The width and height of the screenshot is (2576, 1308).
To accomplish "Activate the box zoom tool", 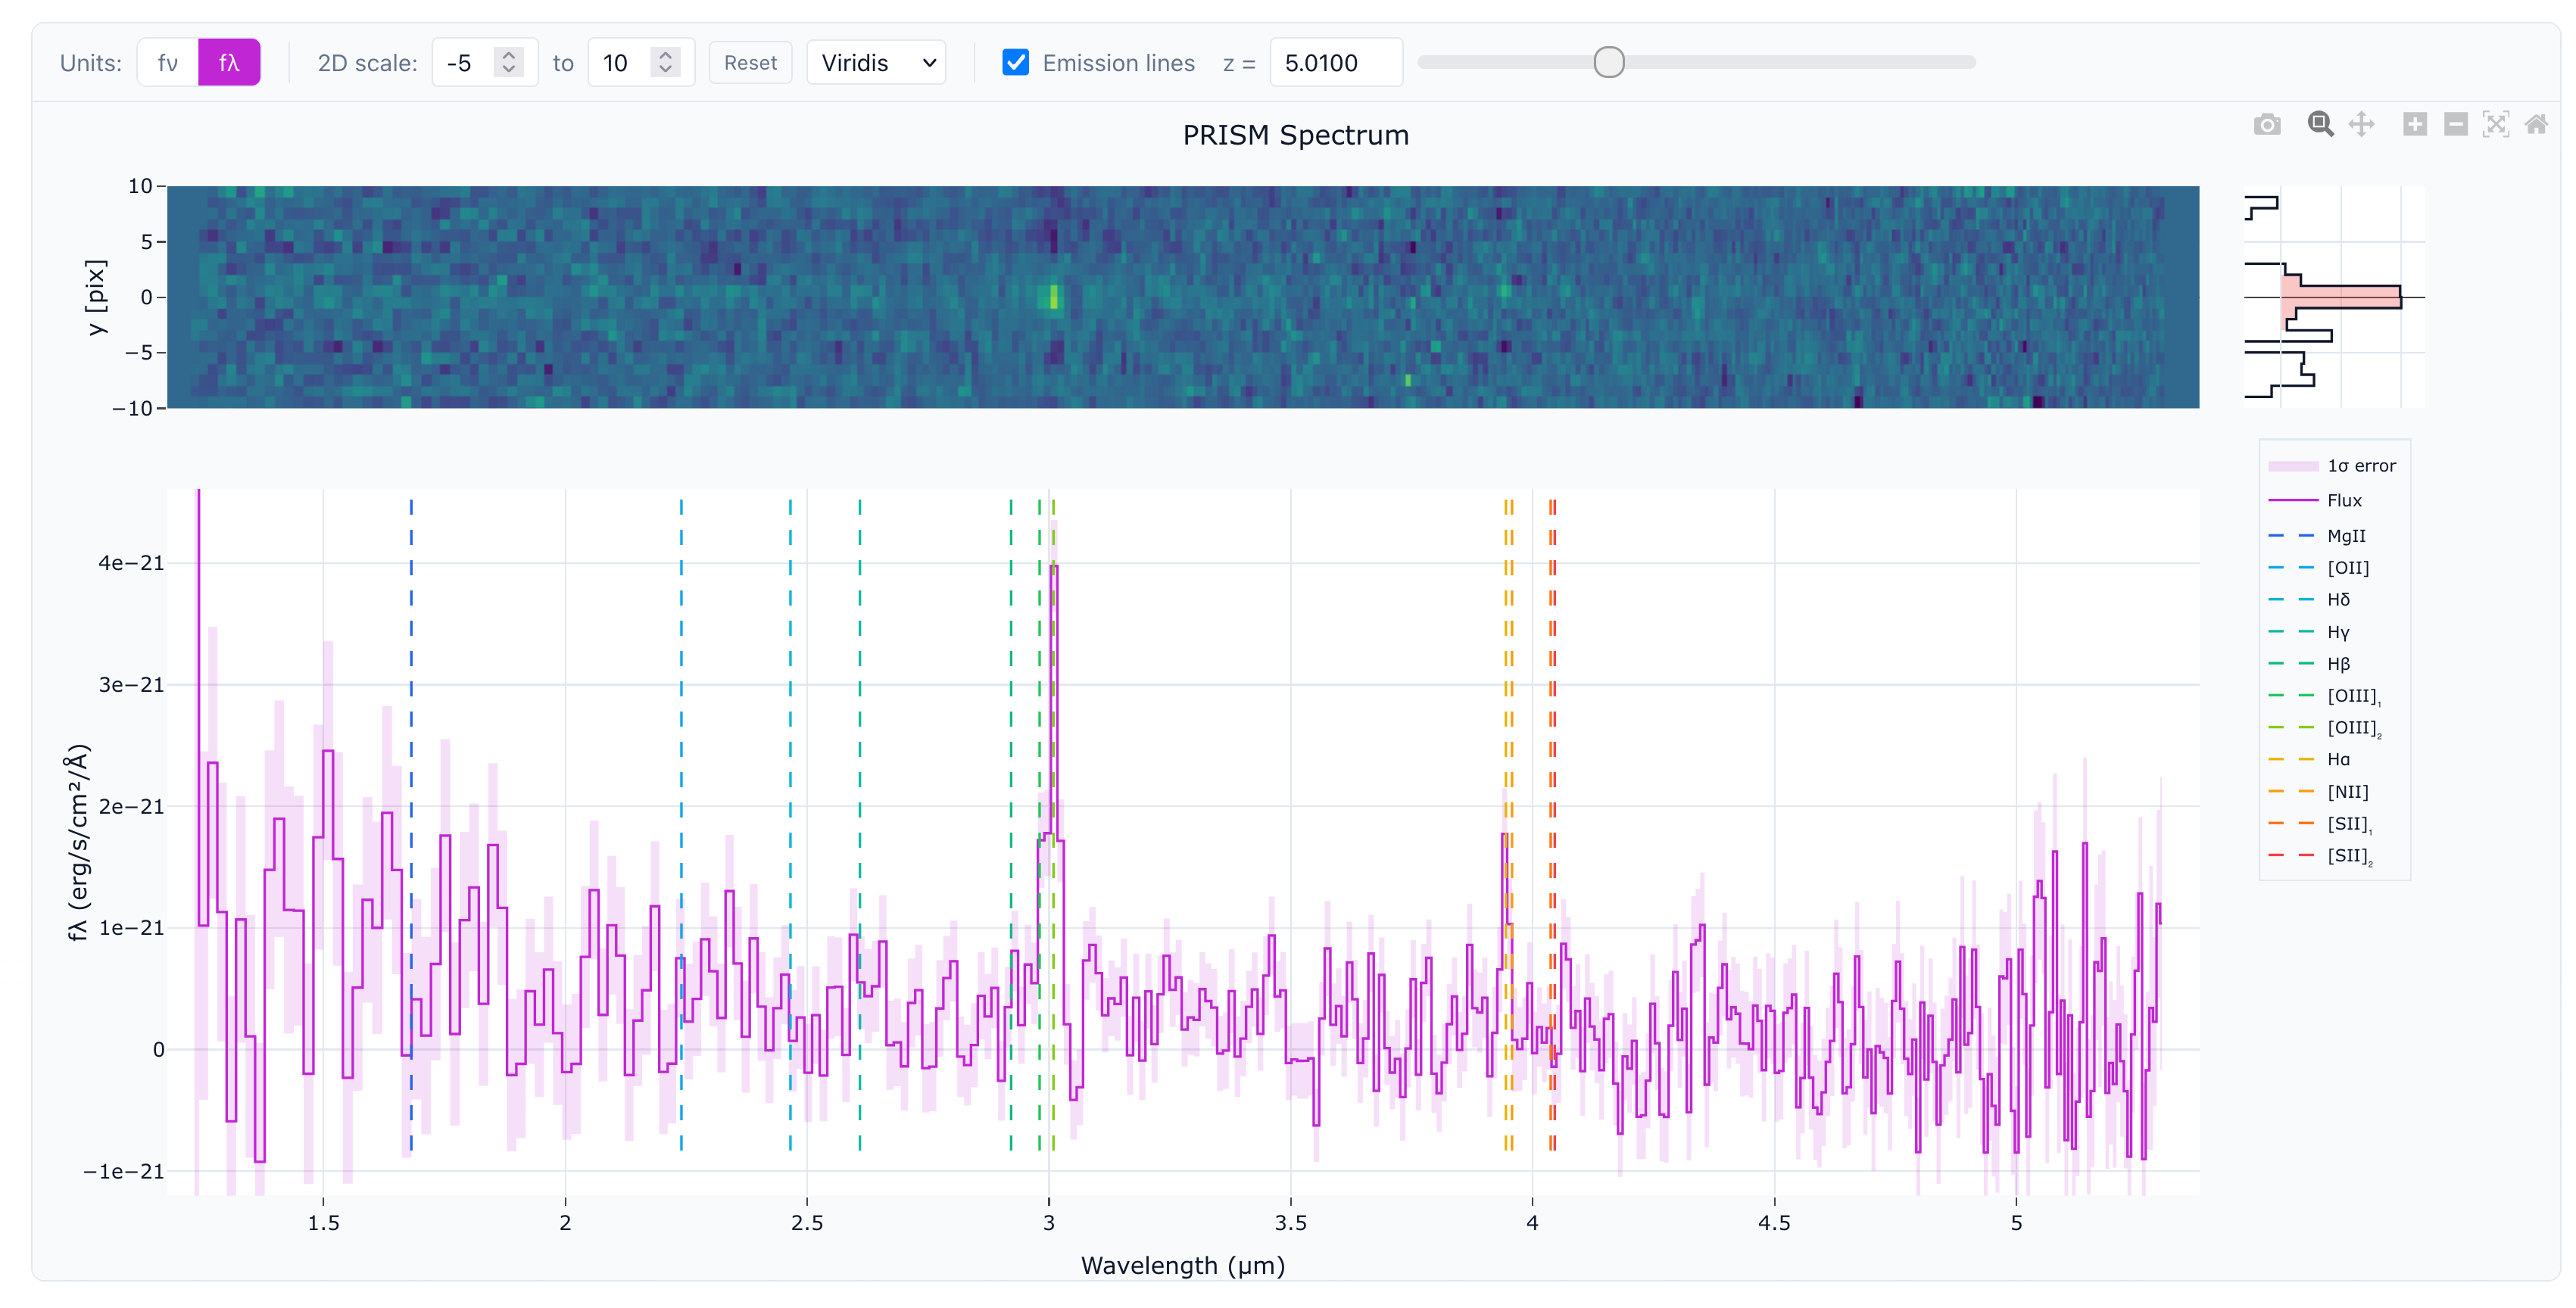I will click(x=2321, y=124).
